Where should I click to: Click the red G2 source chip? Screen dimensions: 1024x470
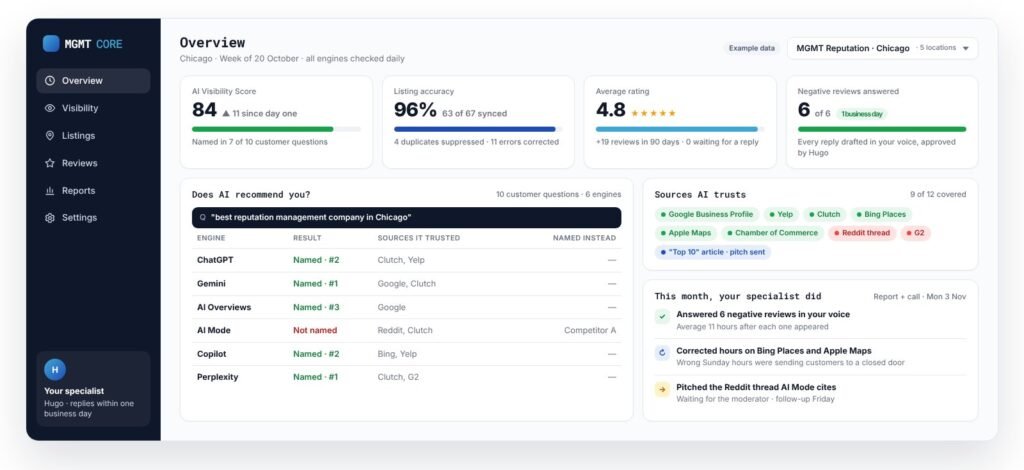pos(915,233)
